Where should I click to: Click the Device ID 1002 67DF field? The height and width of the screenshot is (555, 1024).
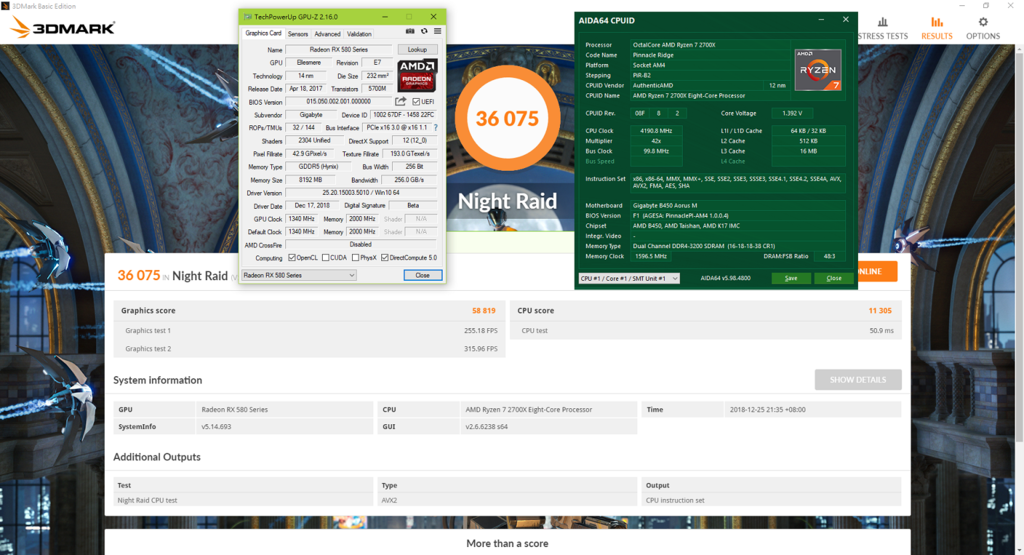coord(404,115)
